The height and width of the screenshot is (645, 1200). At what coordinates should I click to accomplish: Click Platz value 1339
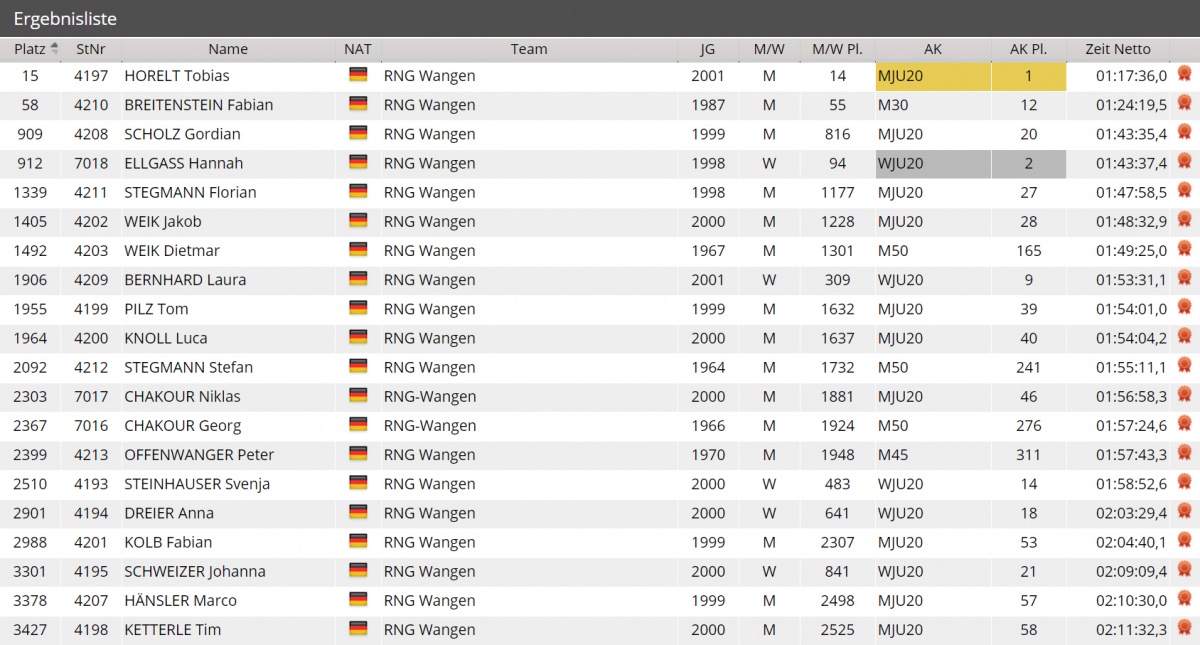[x=30, y=192]
